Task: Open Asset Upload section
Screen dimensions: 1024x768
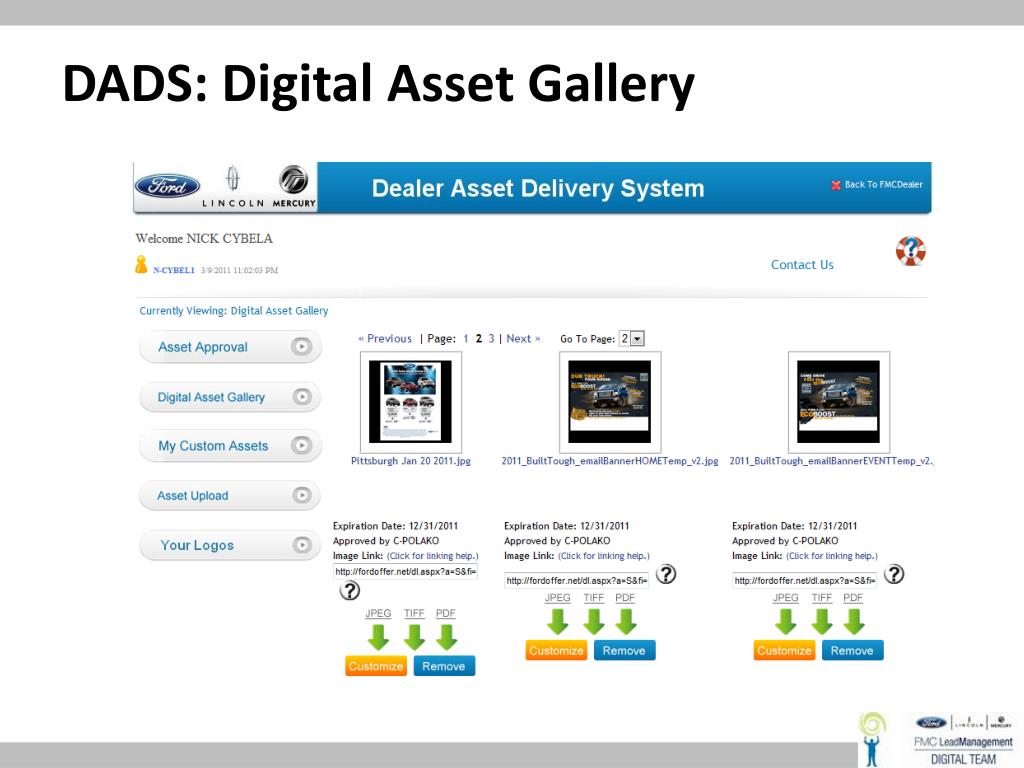Action: point(230,496)
